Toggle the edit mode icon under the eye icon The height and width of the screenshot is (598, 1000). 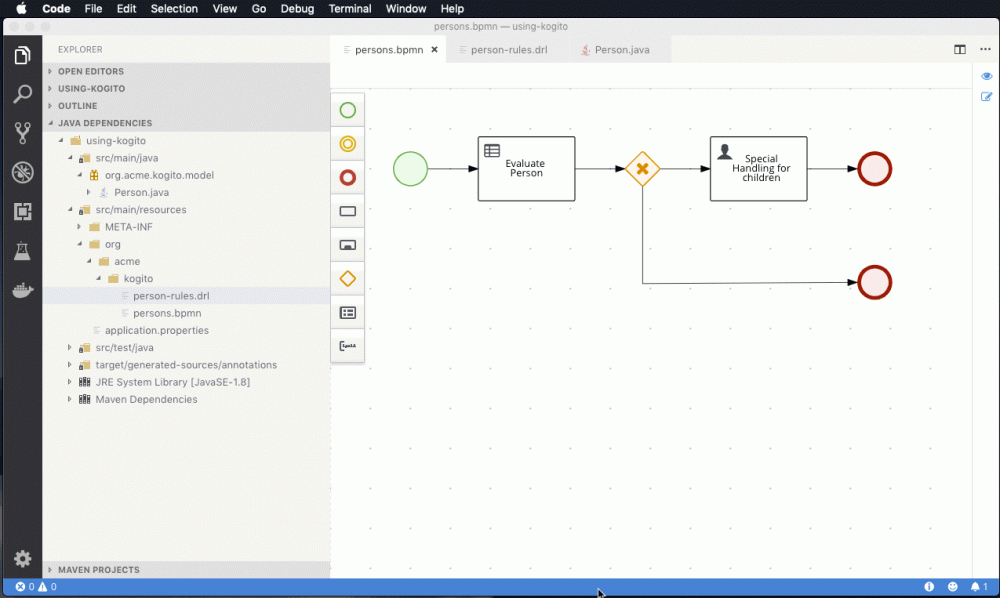coord(986,97)
